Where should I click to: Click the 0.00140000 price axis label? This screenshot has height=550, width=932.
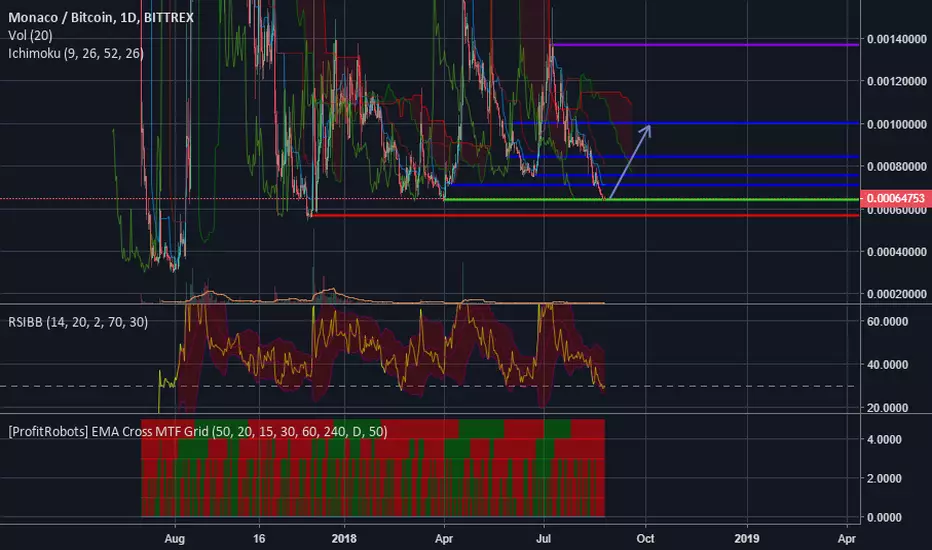[x=896, y=39]
